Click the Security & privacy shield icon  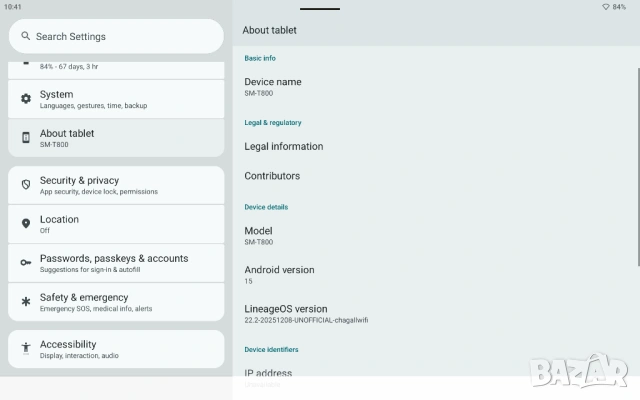(26, 184)
